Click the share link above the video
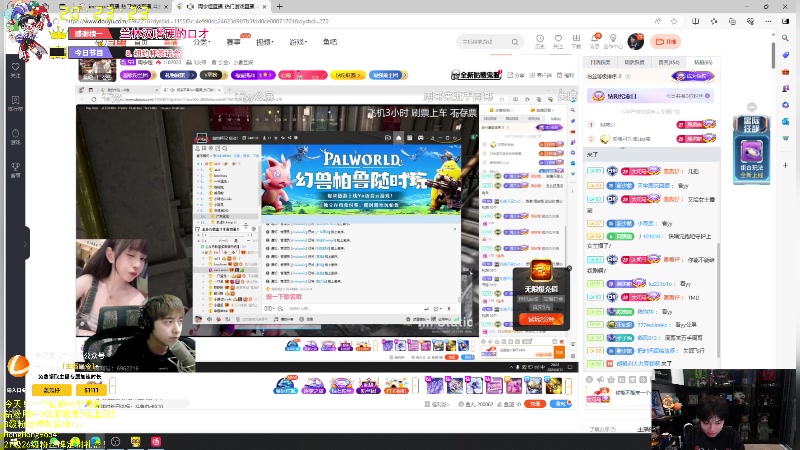This screenshot has width=800, height=450. 516,75
